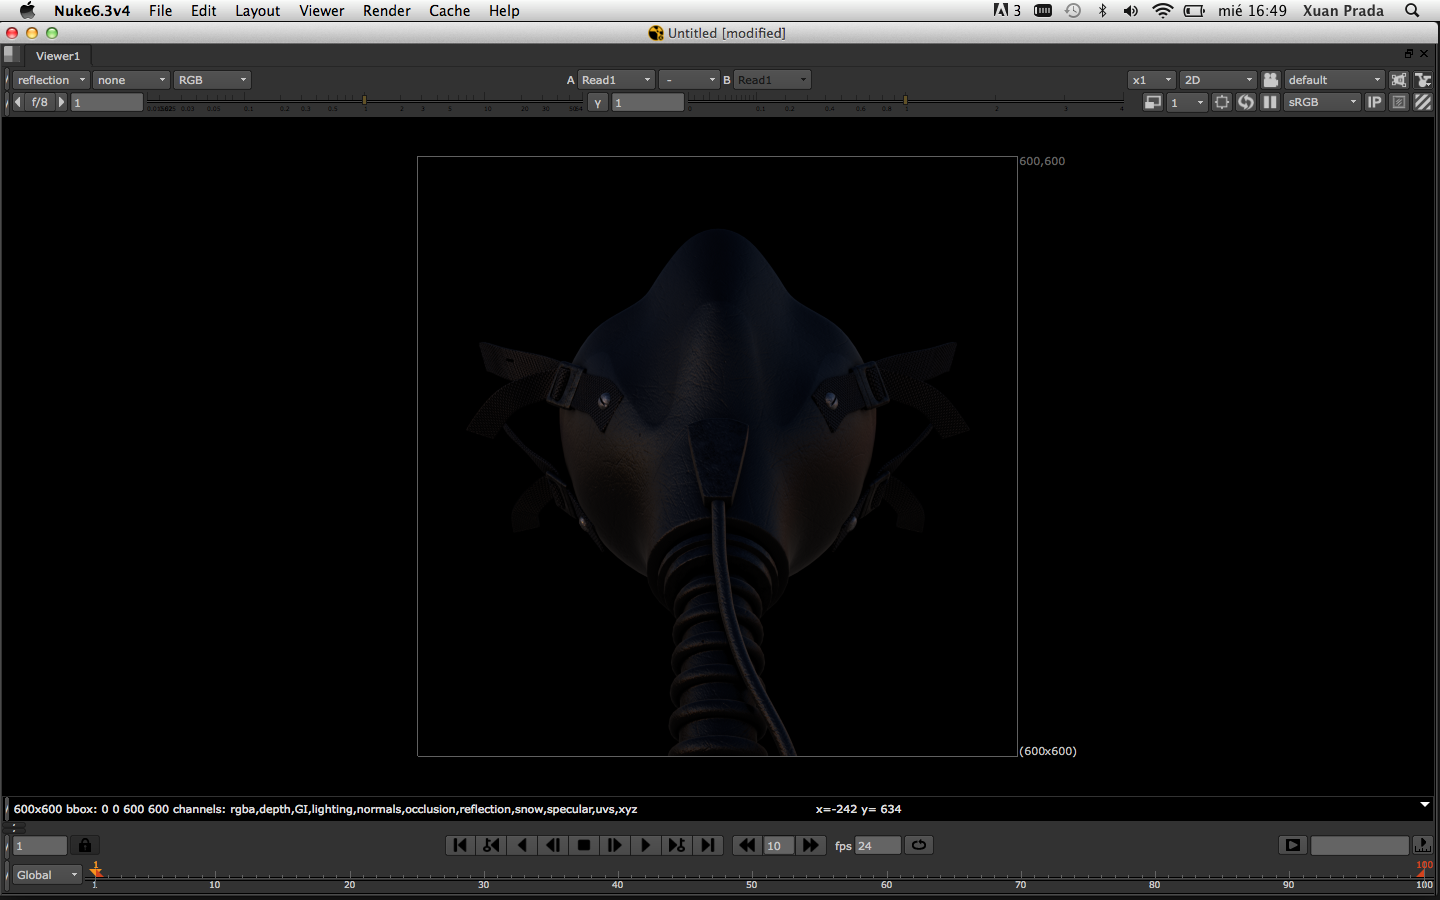Click the gain slider handle
1440x900 pixels.
[364, 101]
